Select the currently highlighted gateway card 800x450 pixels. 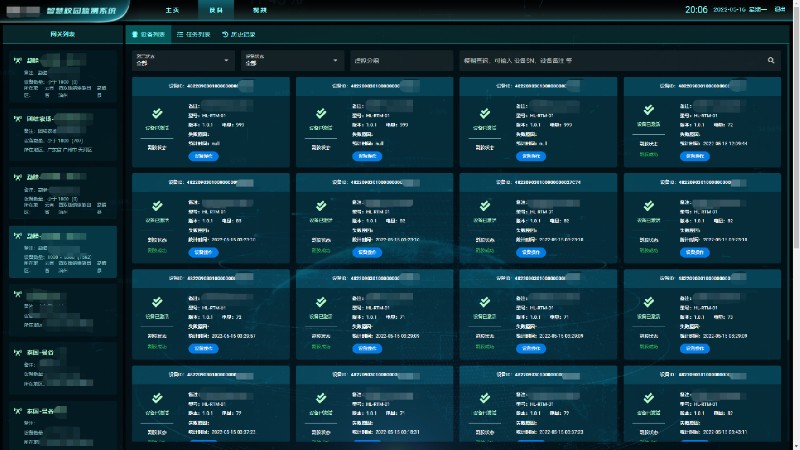[x=63, y=252]
